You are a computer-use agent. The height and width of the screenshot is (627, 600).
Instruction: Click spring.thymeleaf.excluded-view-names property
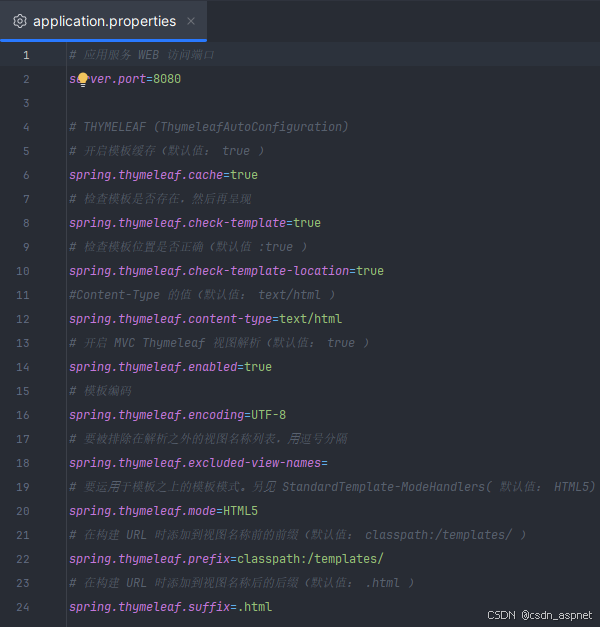click(195, 463)
